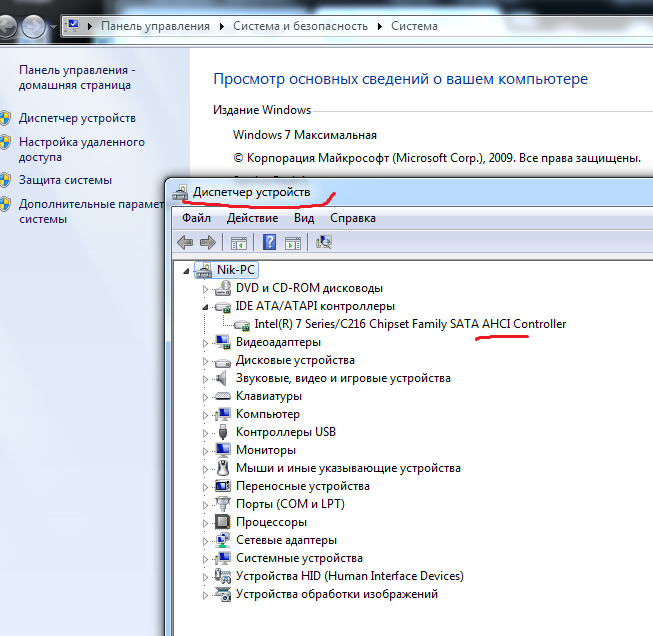Click Device Manager title bar icon

[180, 192]
